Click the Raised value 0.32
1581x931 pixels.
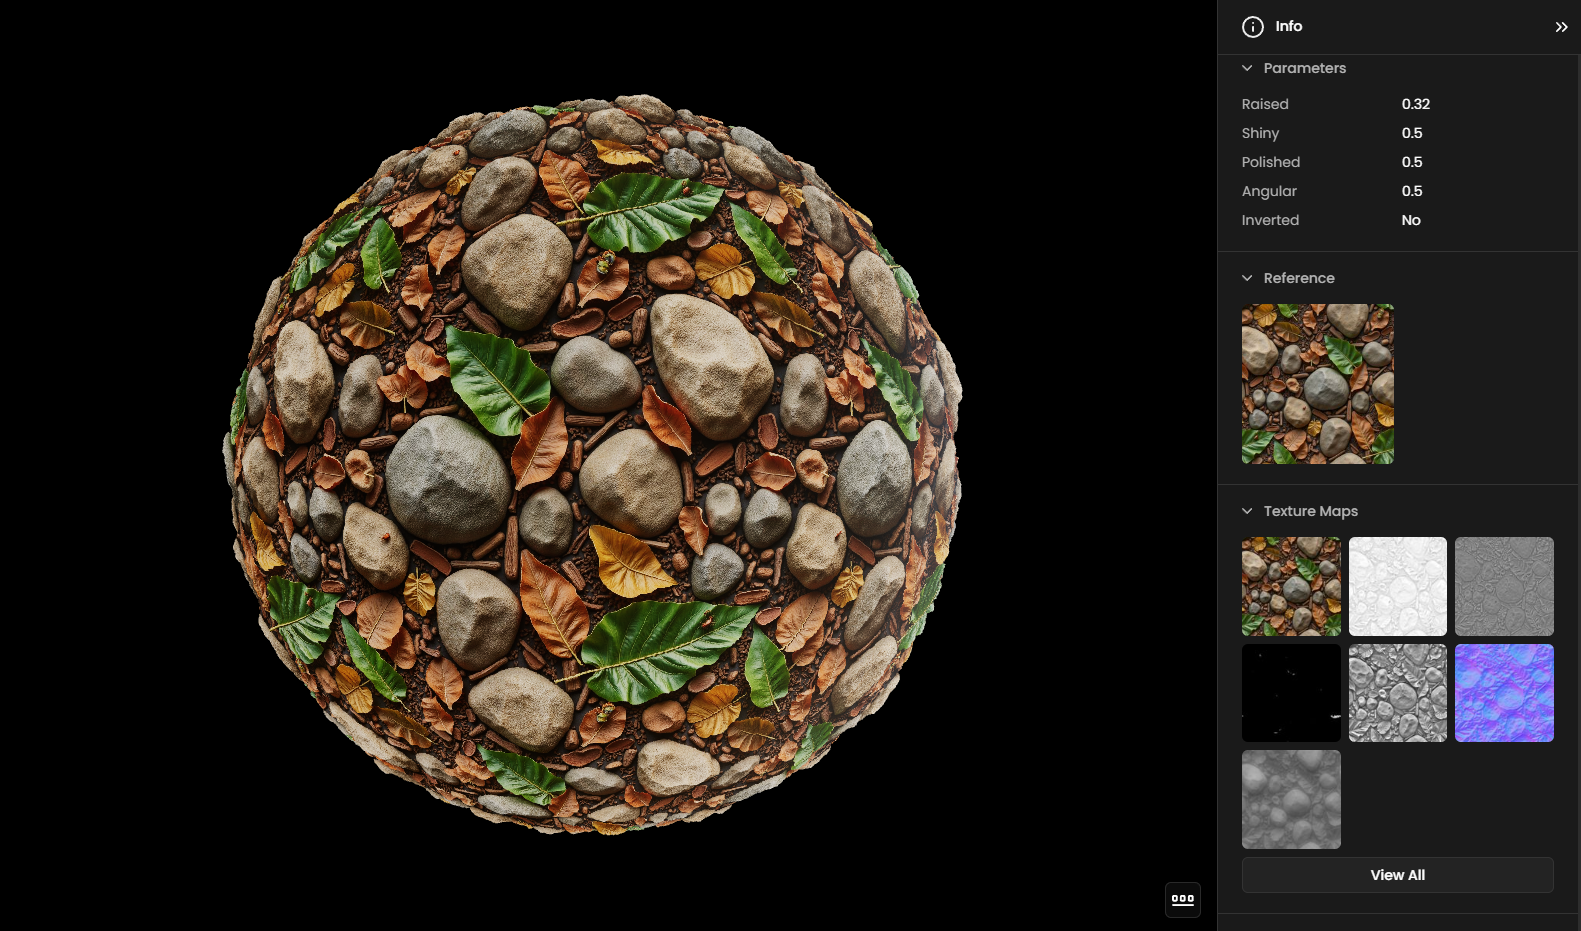coord(1415,104)
